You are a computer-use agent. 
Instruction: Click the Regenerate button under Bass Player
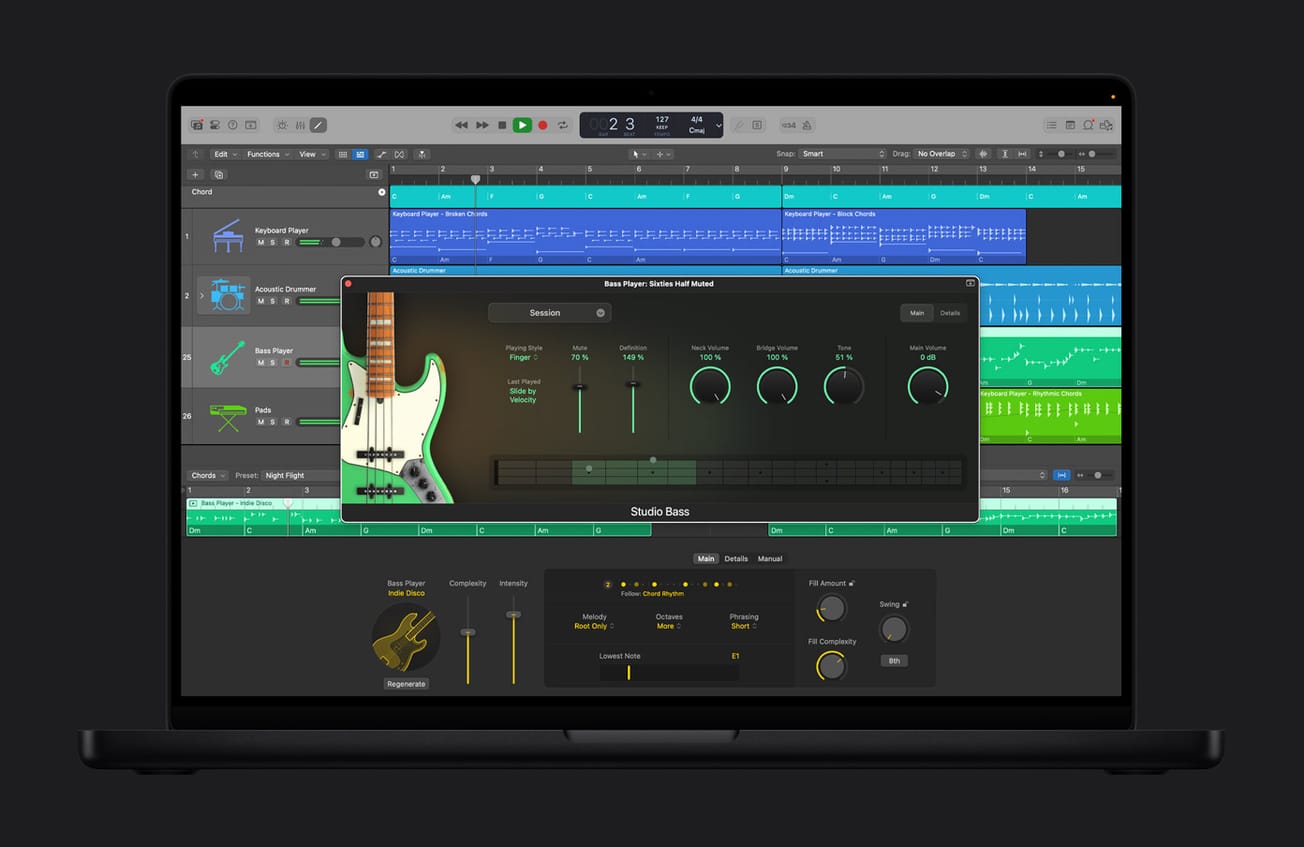(x=406, y=684)
